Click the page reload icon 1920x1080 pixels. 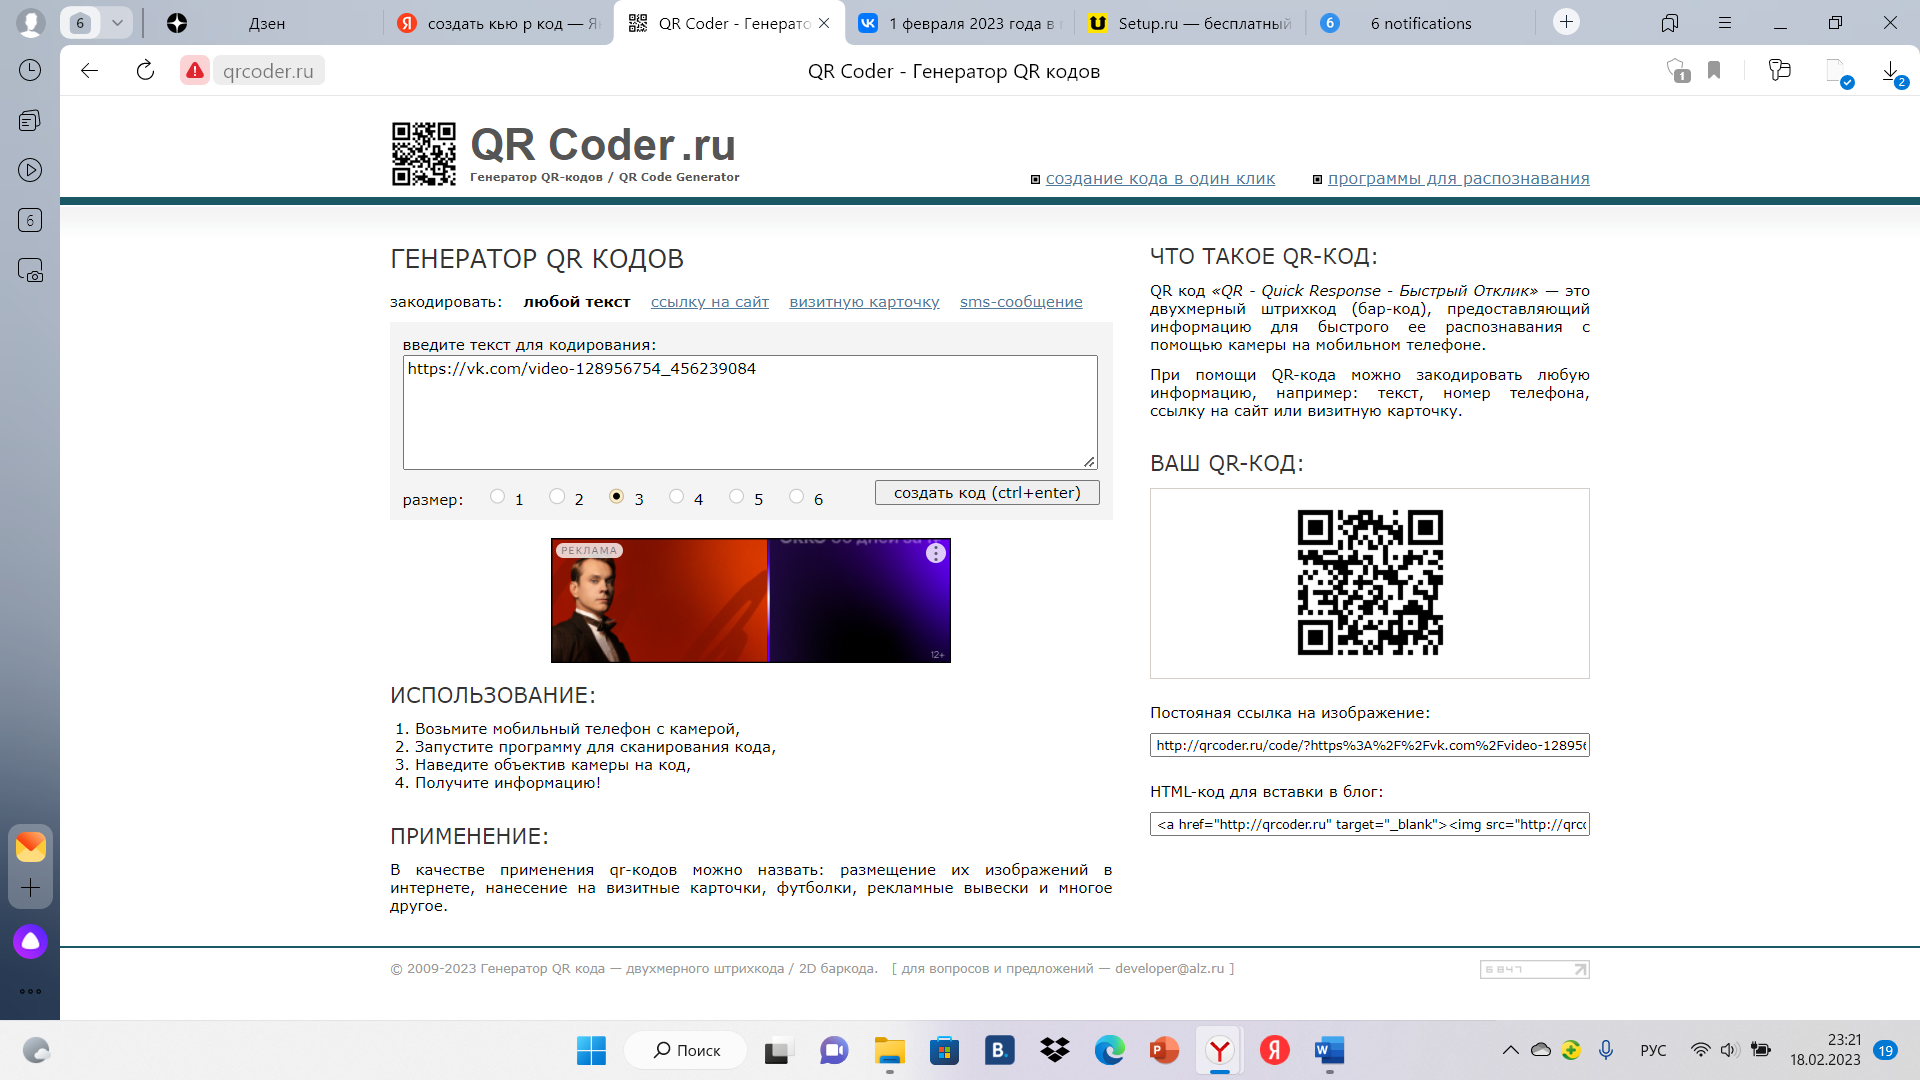[145, 70]
